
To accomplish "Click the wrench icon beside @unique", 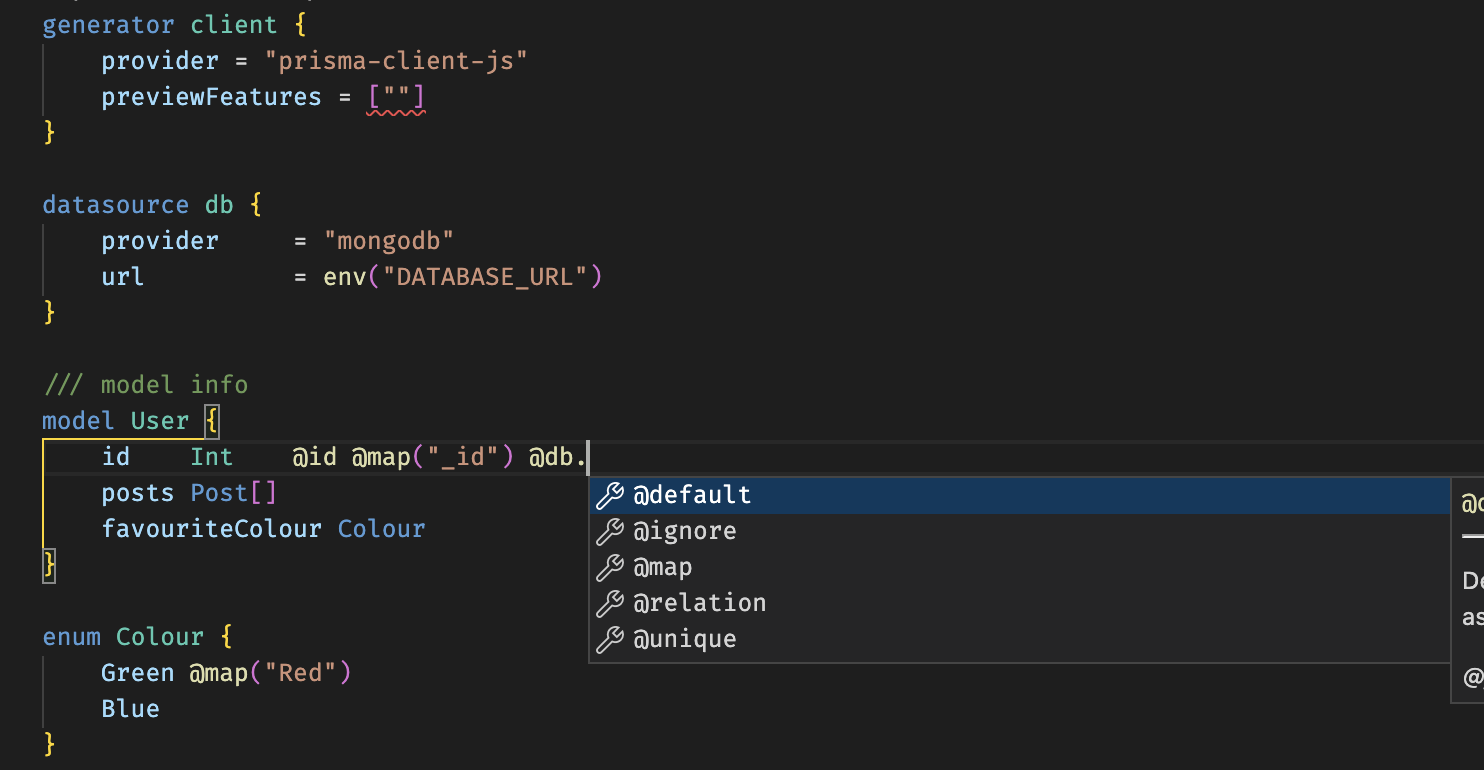I will point(610,638).
